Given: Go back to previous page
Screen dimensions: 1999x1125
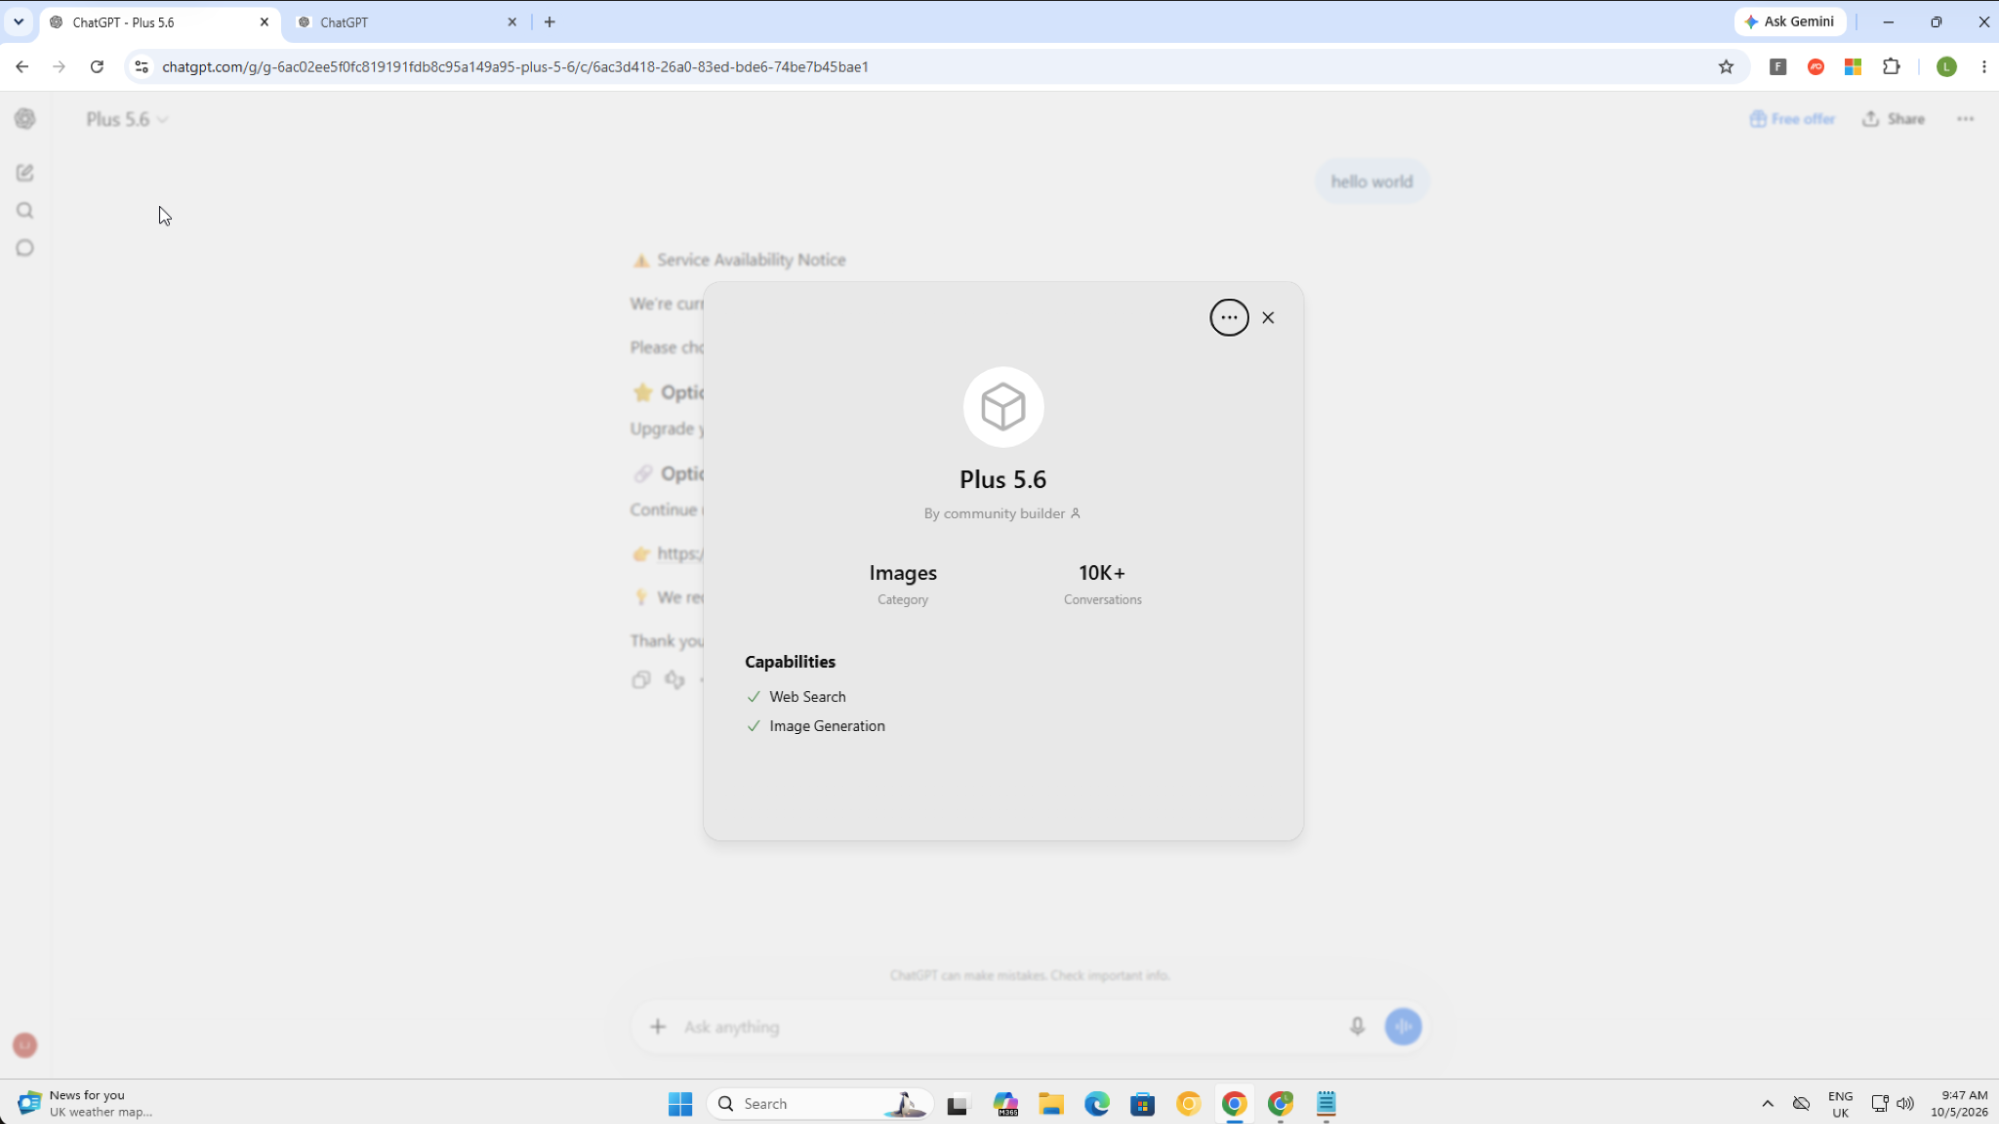Looking at the screenshot, I should point(22,67).
